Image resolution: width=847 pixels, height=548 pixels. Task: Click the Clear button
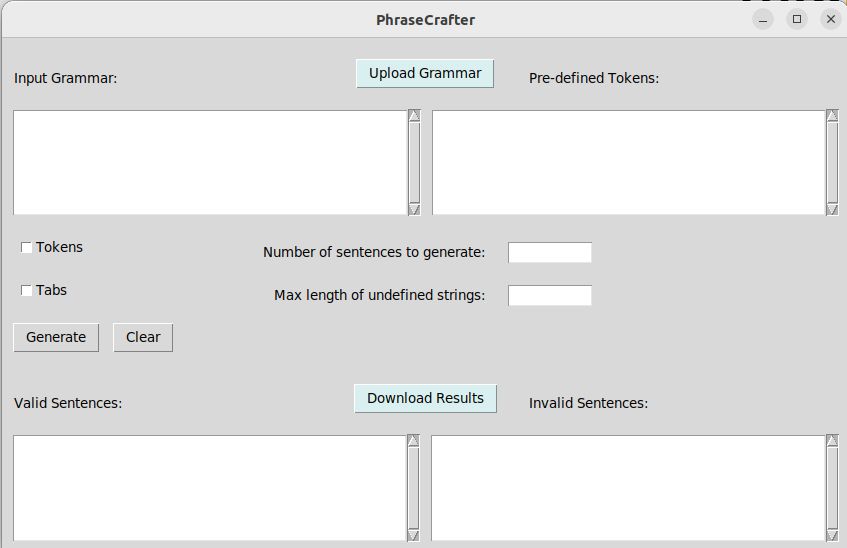[143, 337]
